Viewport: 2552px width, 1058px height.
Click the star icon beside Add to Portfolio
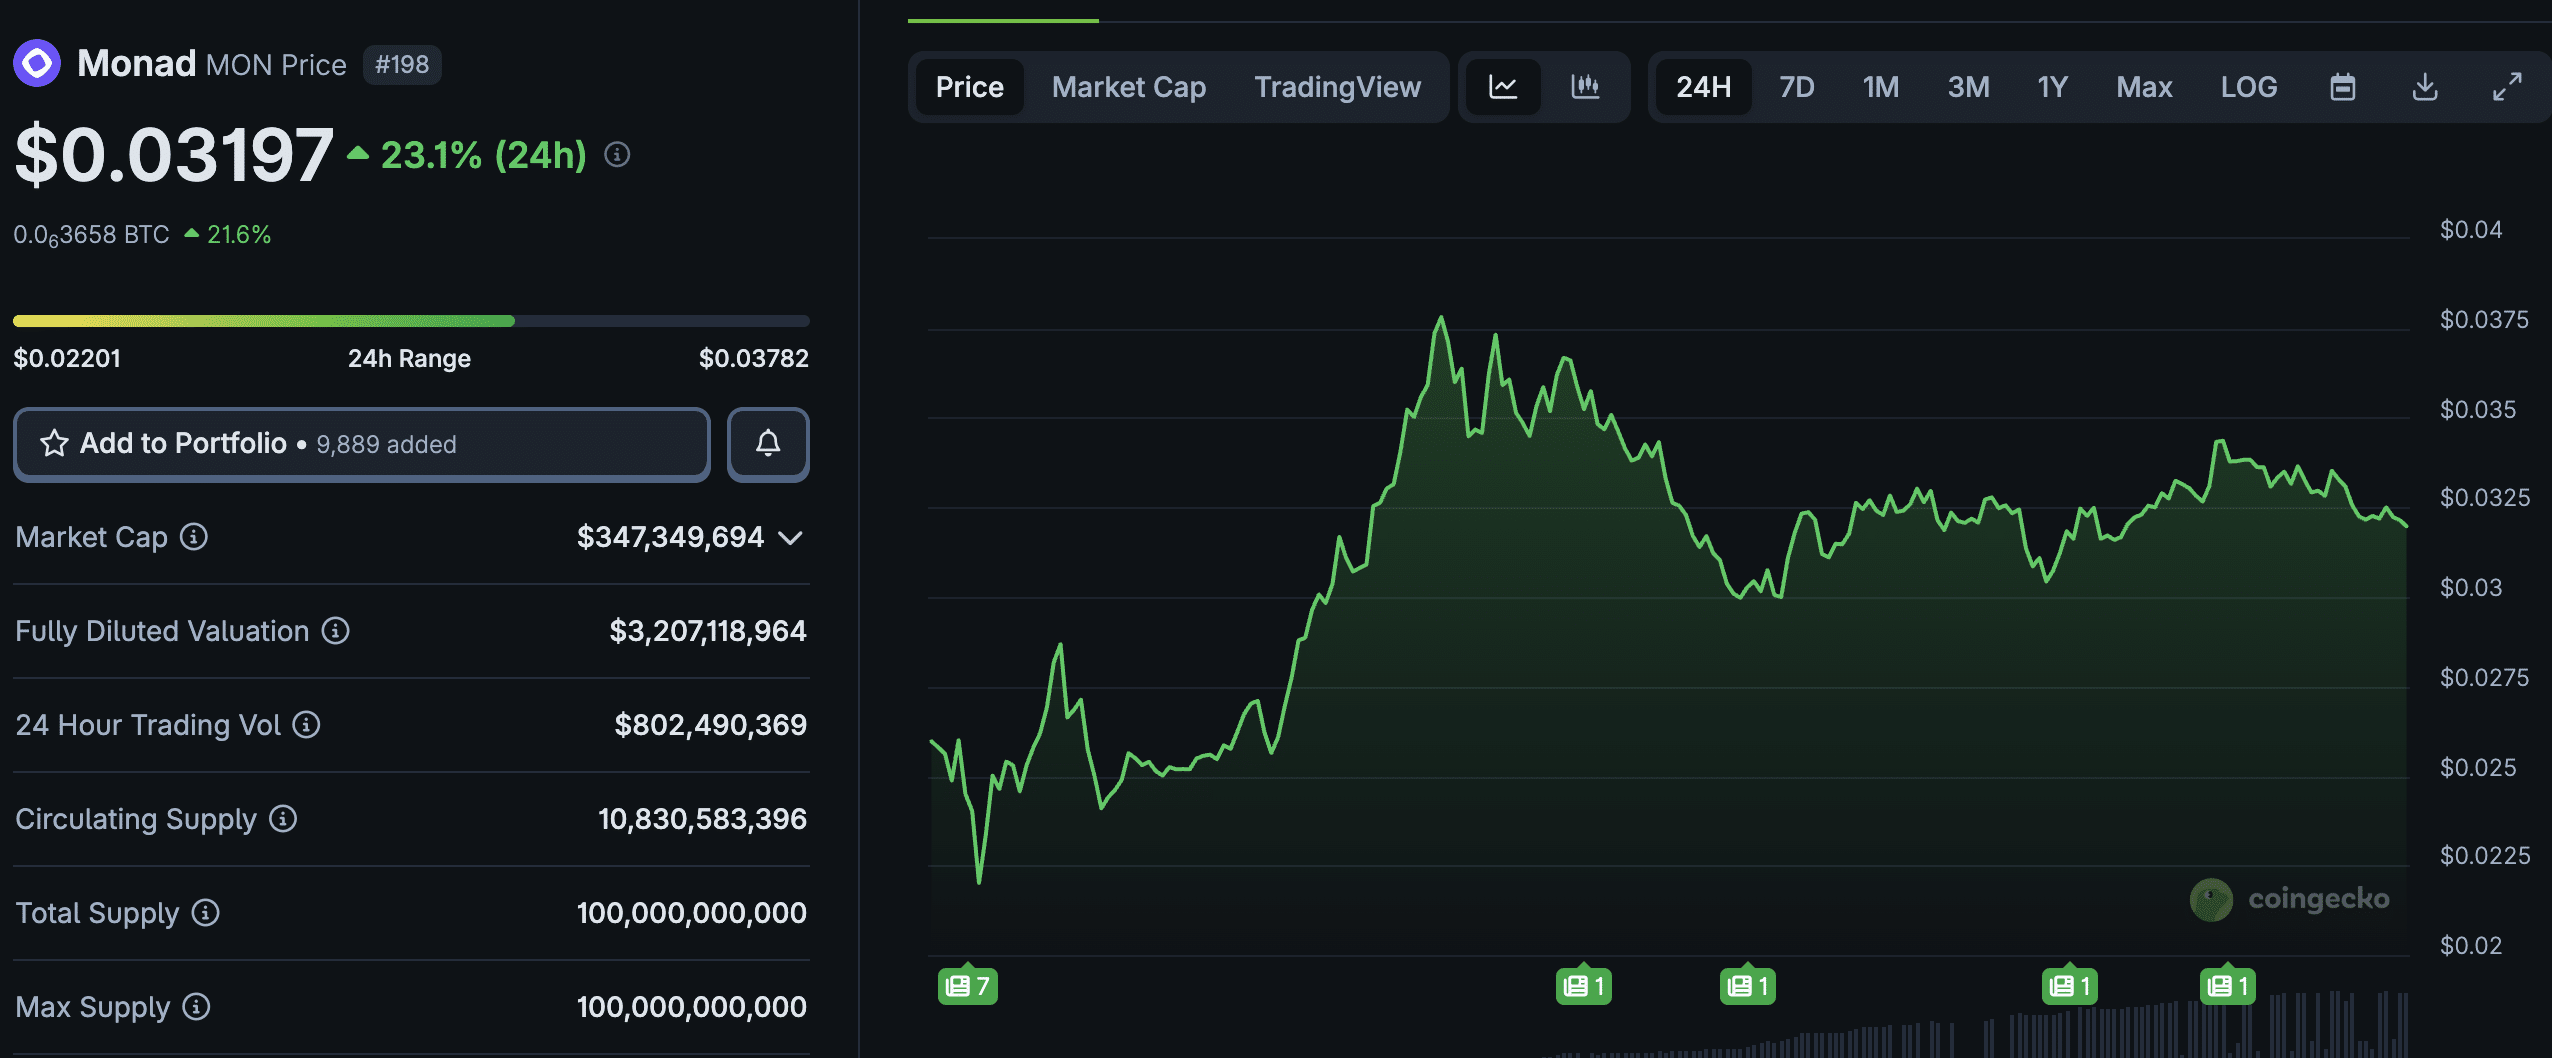pos(54,443)
